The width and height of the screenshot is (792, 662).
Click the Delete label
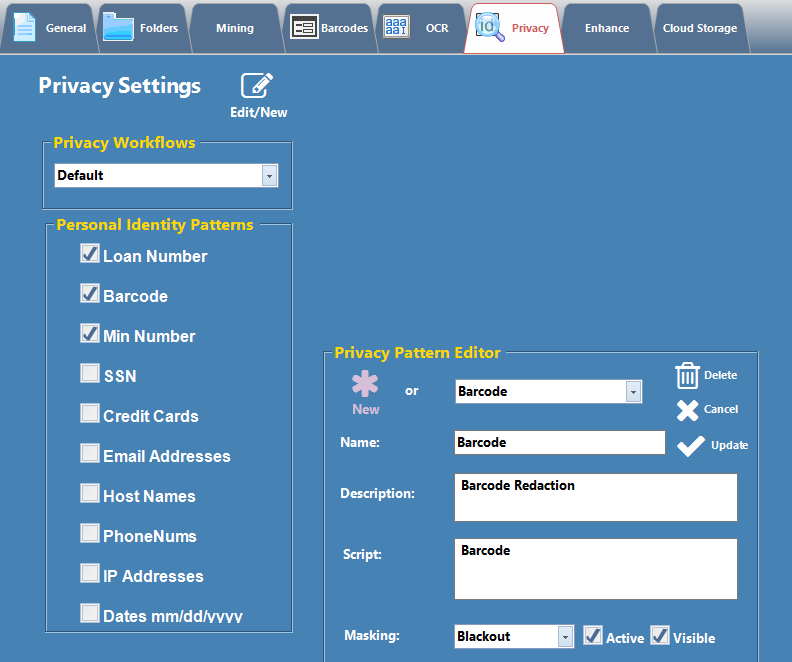coord(720,375)
